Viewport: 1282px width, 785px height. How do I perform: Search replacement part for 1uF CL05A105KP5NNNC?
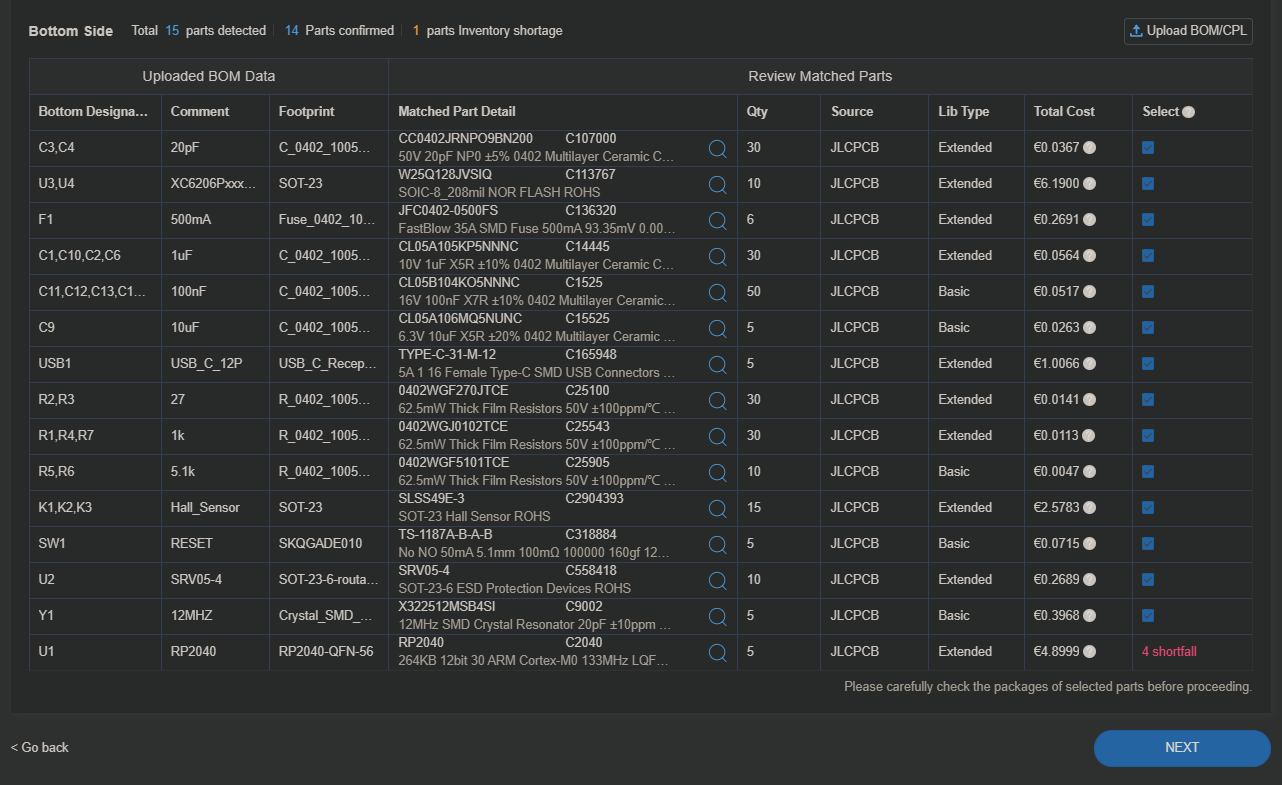coord(717,257)
